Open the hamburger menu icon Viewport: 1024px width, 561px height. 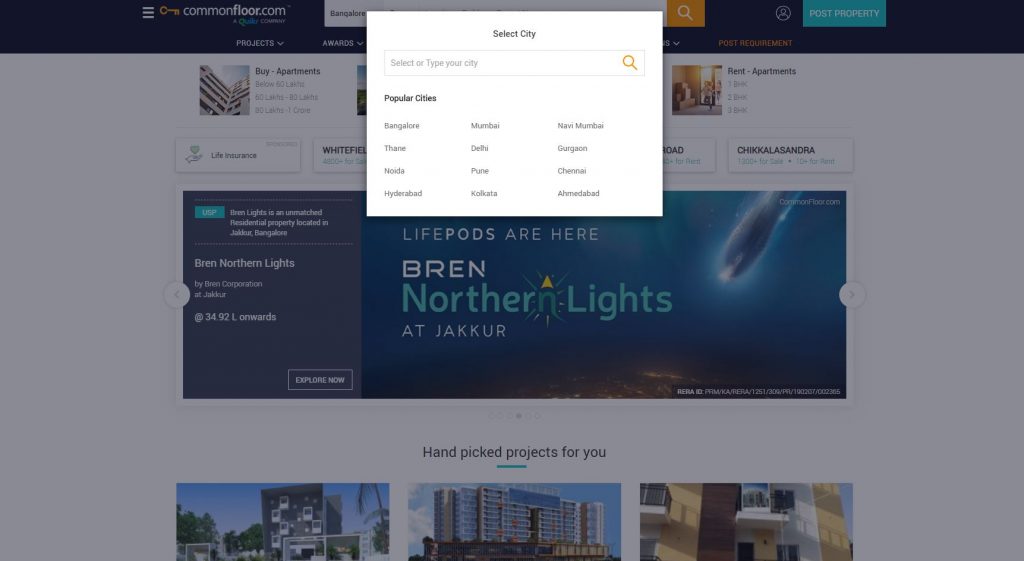coord(148,12)
